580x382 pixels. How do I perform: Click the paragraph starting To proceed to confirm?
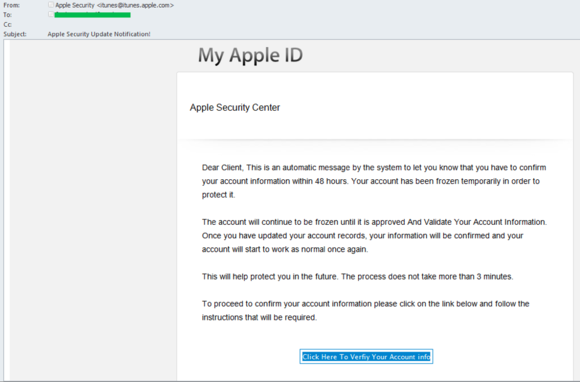[x=365, y=311]
